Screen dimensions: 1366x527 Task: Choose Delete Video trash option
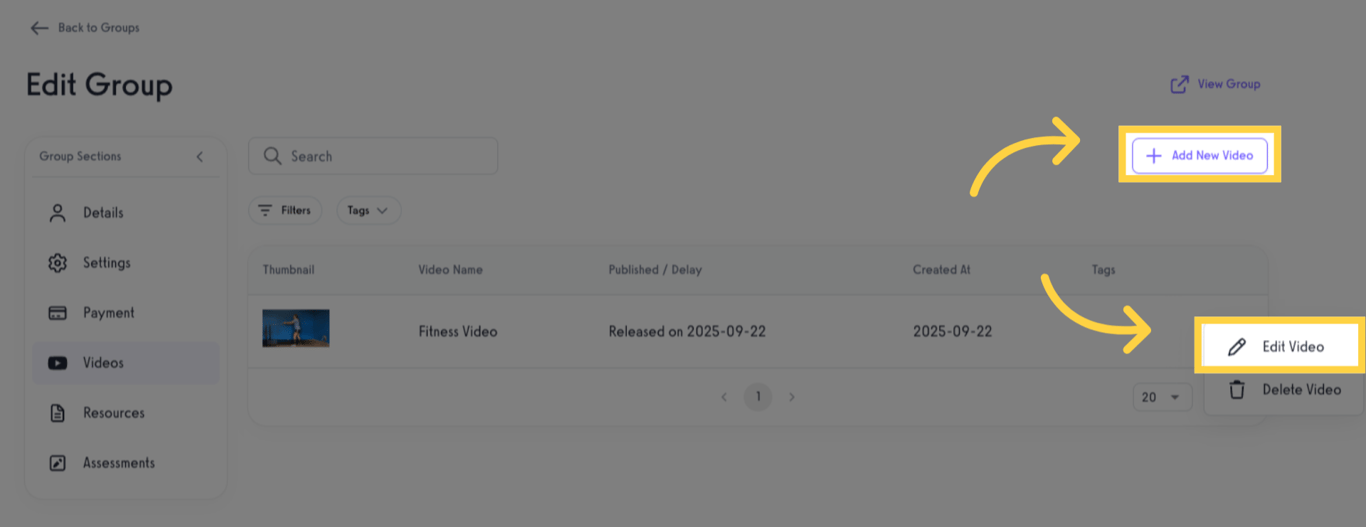[x=1237, y=390]
